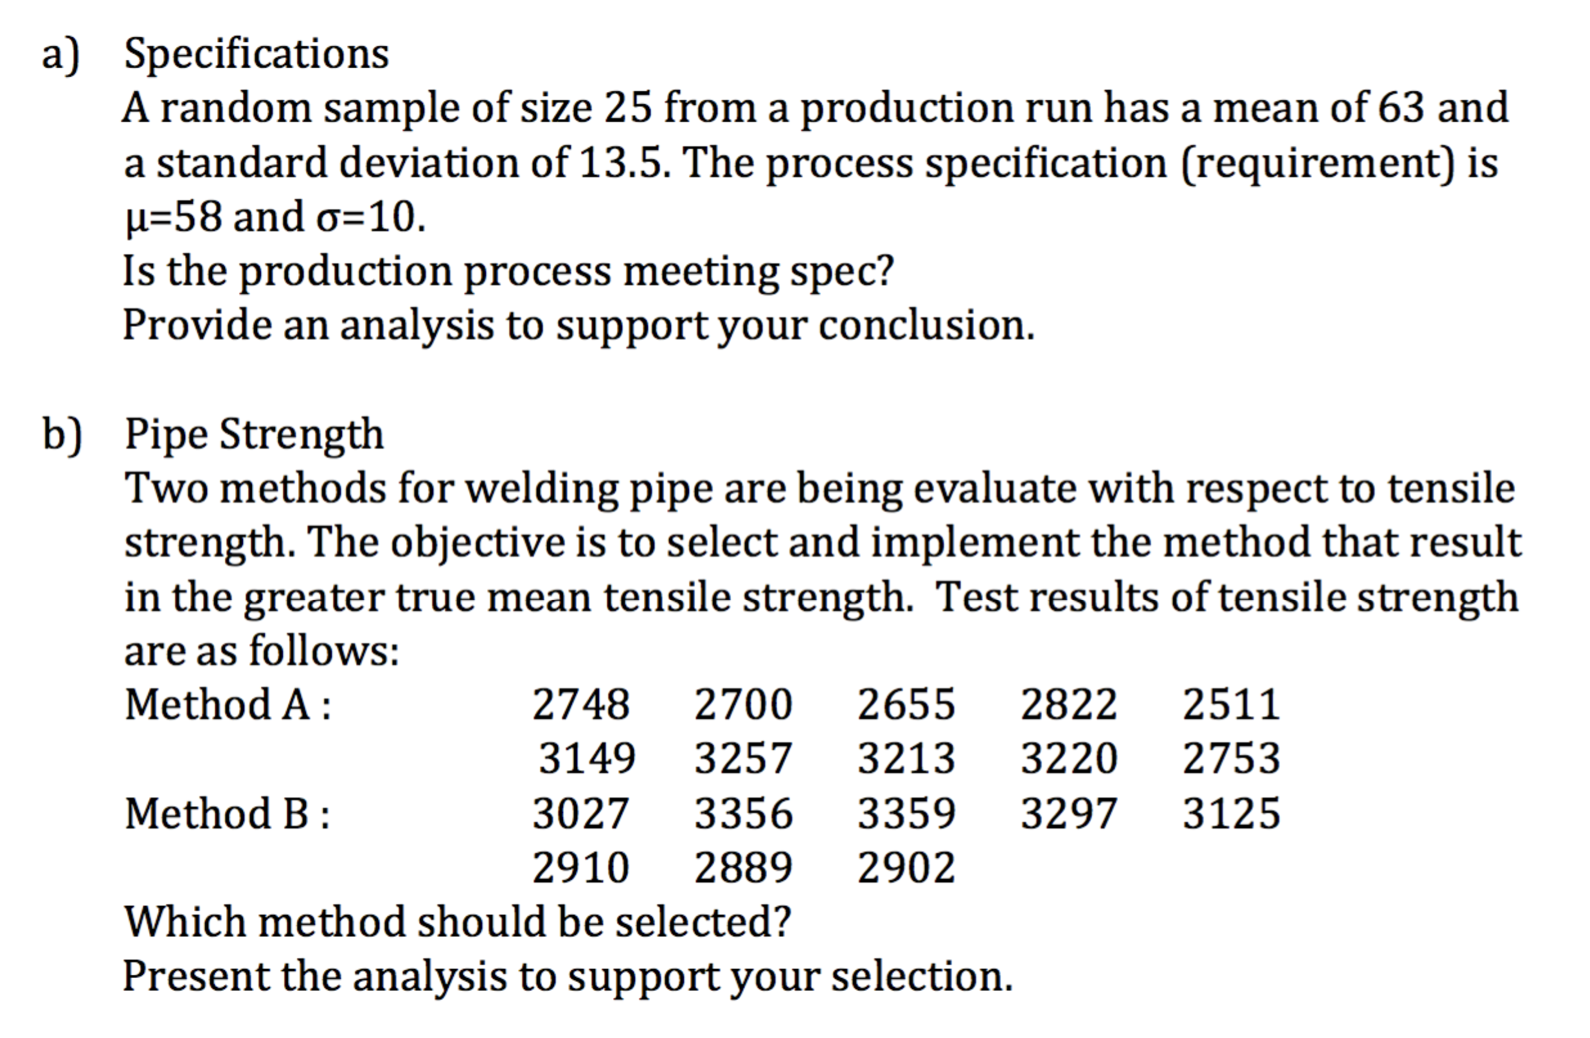Image resolution: width=1590 pixels, height=1038 pixels.
Task: Click "Is the production process meeting spec?"
Action: click(x=508, y=271)
